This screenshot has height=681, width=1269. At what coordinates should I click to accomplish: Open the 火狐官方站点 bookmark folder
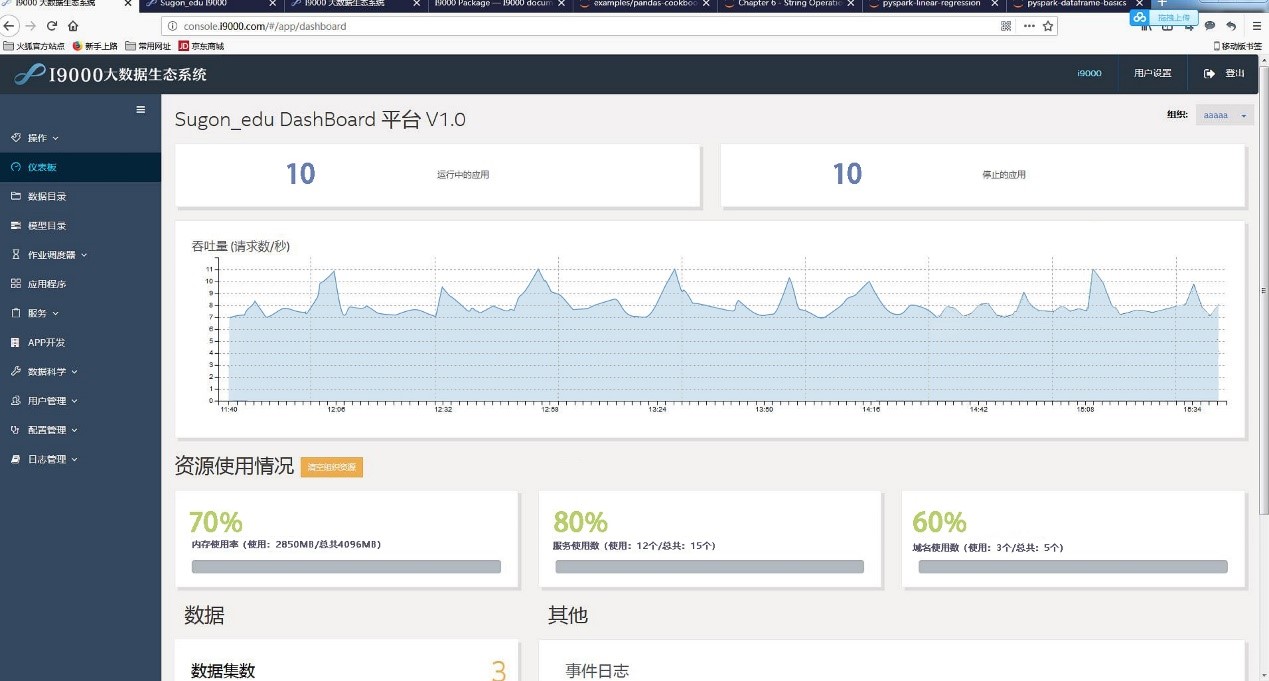tap(34, 46)
